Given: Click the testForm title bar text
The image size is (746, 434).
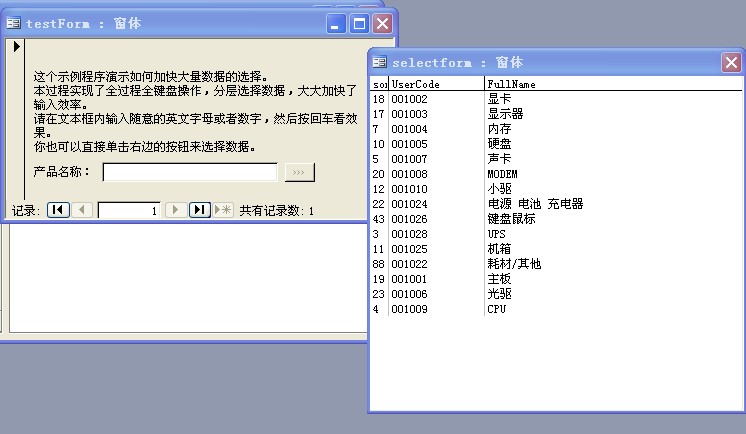Looking at the screenshot, I should [x=83, y=23].
